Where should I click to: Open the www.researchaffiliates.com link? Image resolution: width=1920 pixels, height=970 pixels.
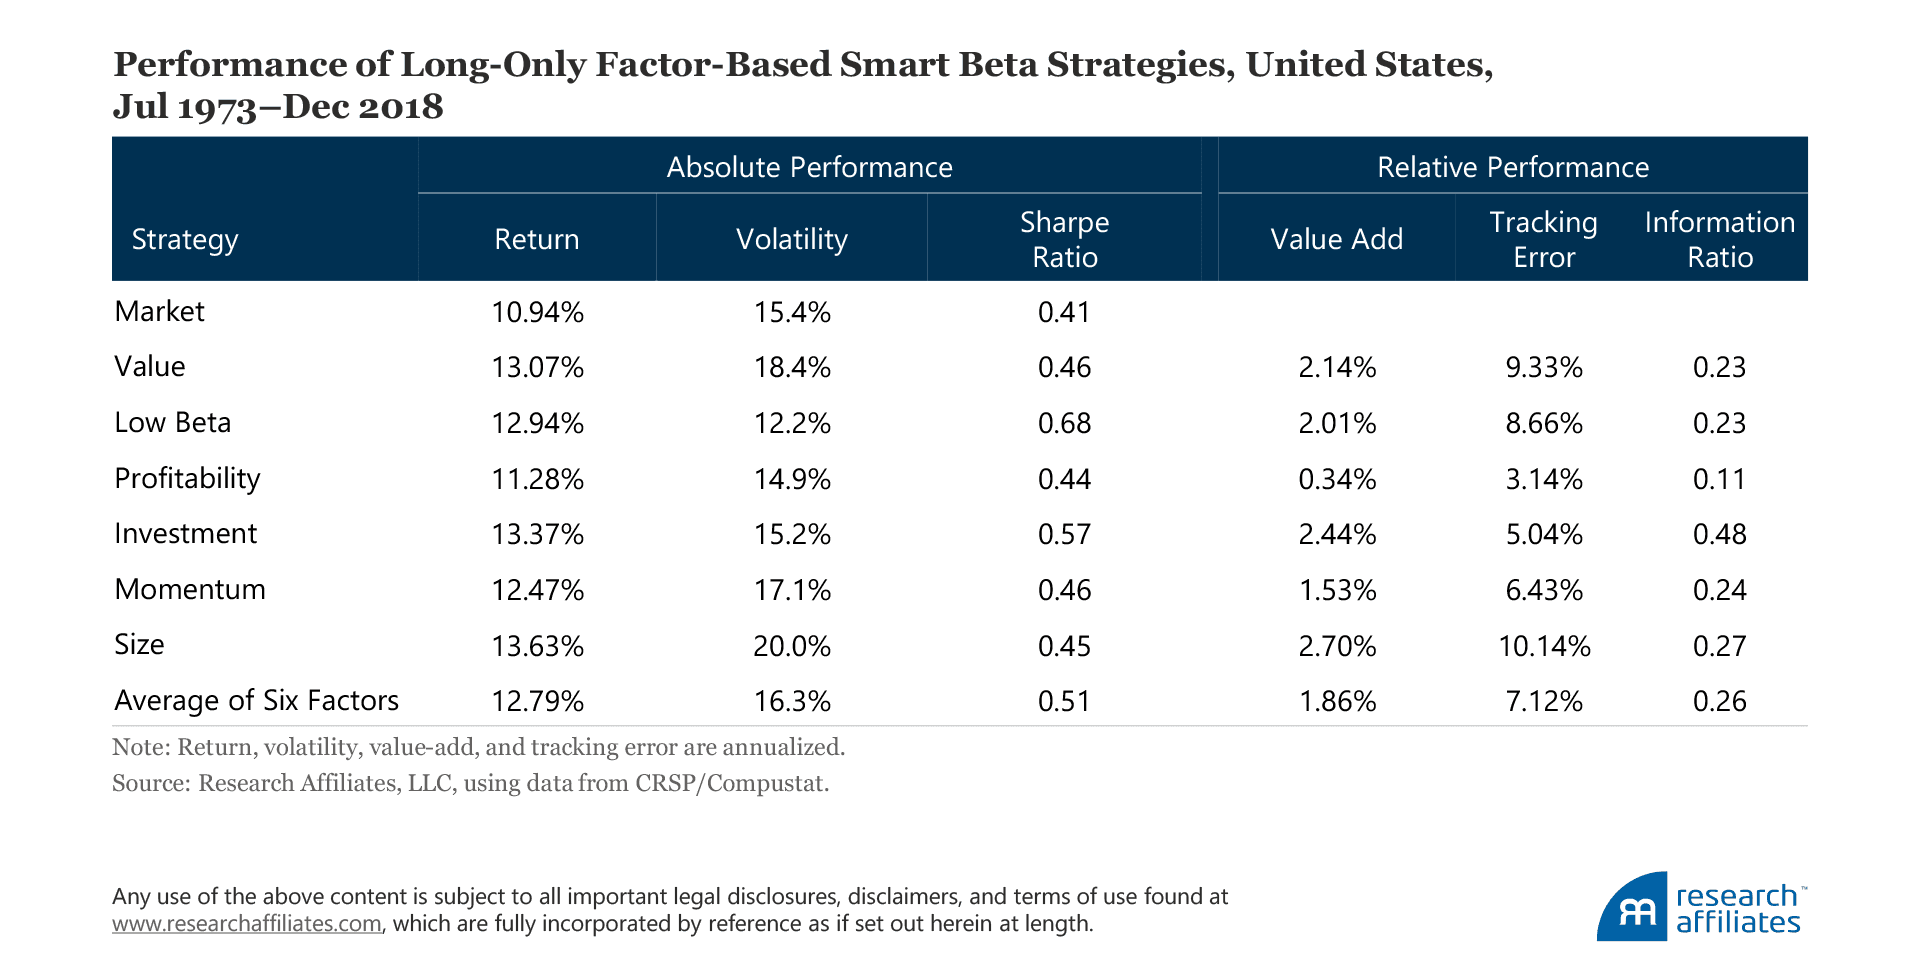pyautogui.click(x=246, y=924)
